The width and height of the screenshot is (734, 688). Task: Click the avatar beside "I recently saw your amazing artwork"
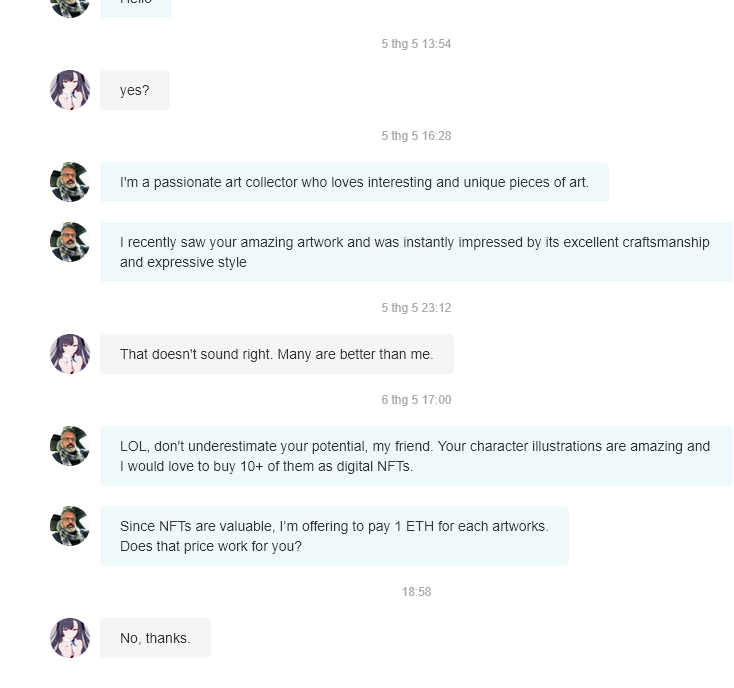(x=70, y=242)
